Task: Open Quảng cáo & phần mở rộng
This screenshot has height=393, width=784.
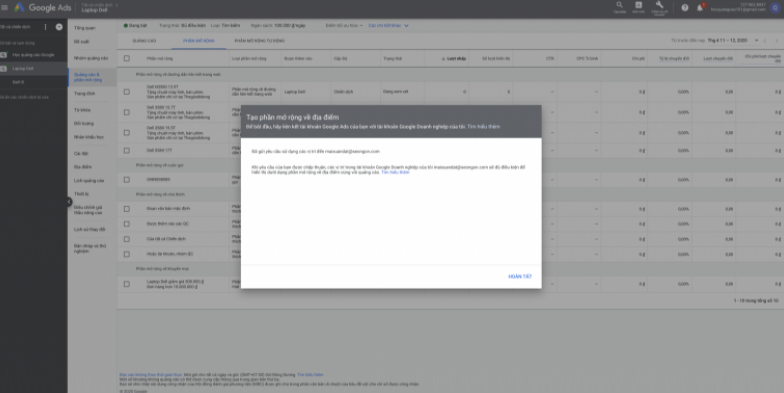Action: [88, 77]
